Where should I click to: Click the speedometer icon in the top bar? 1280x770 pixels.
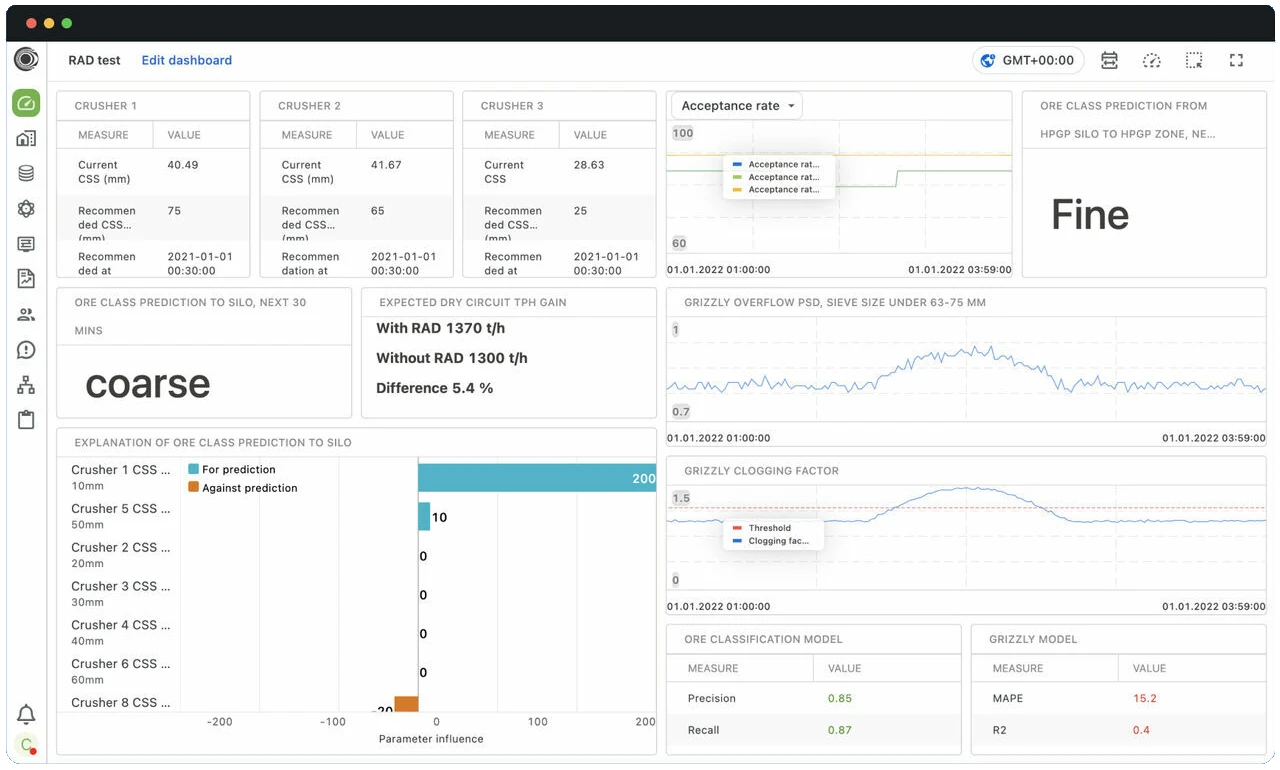(1152, 60)
